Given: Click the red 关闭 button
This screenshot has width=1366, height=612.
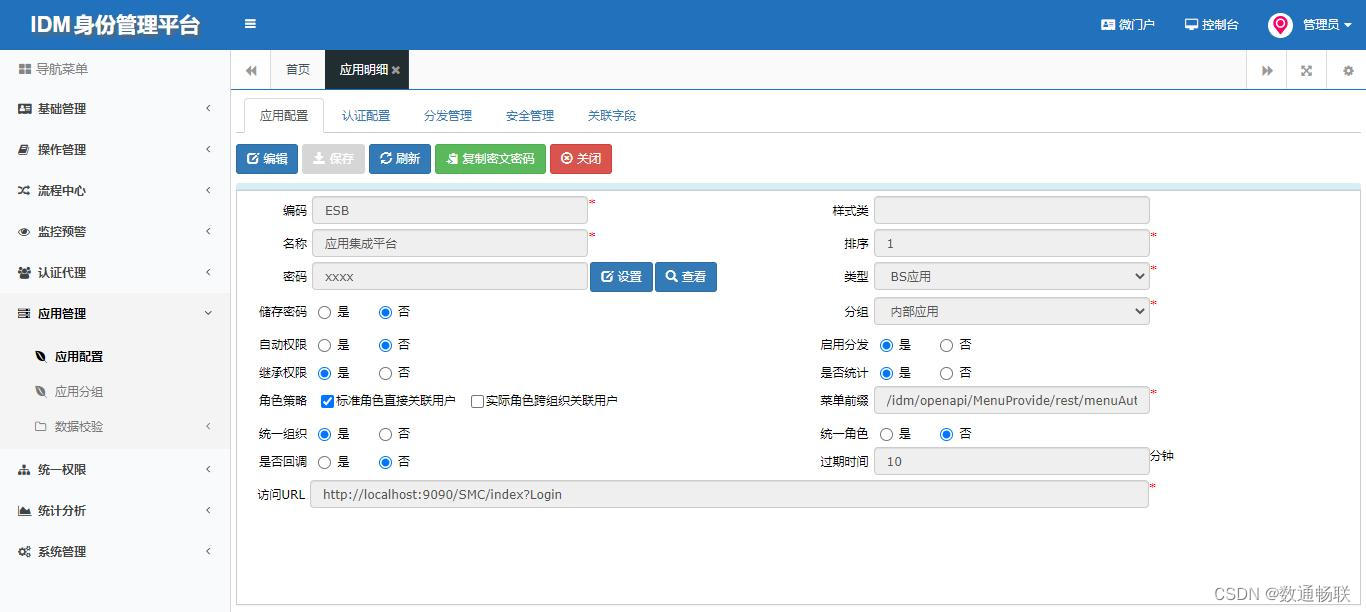Looking at the screenshot, I should tap(581, 159).
